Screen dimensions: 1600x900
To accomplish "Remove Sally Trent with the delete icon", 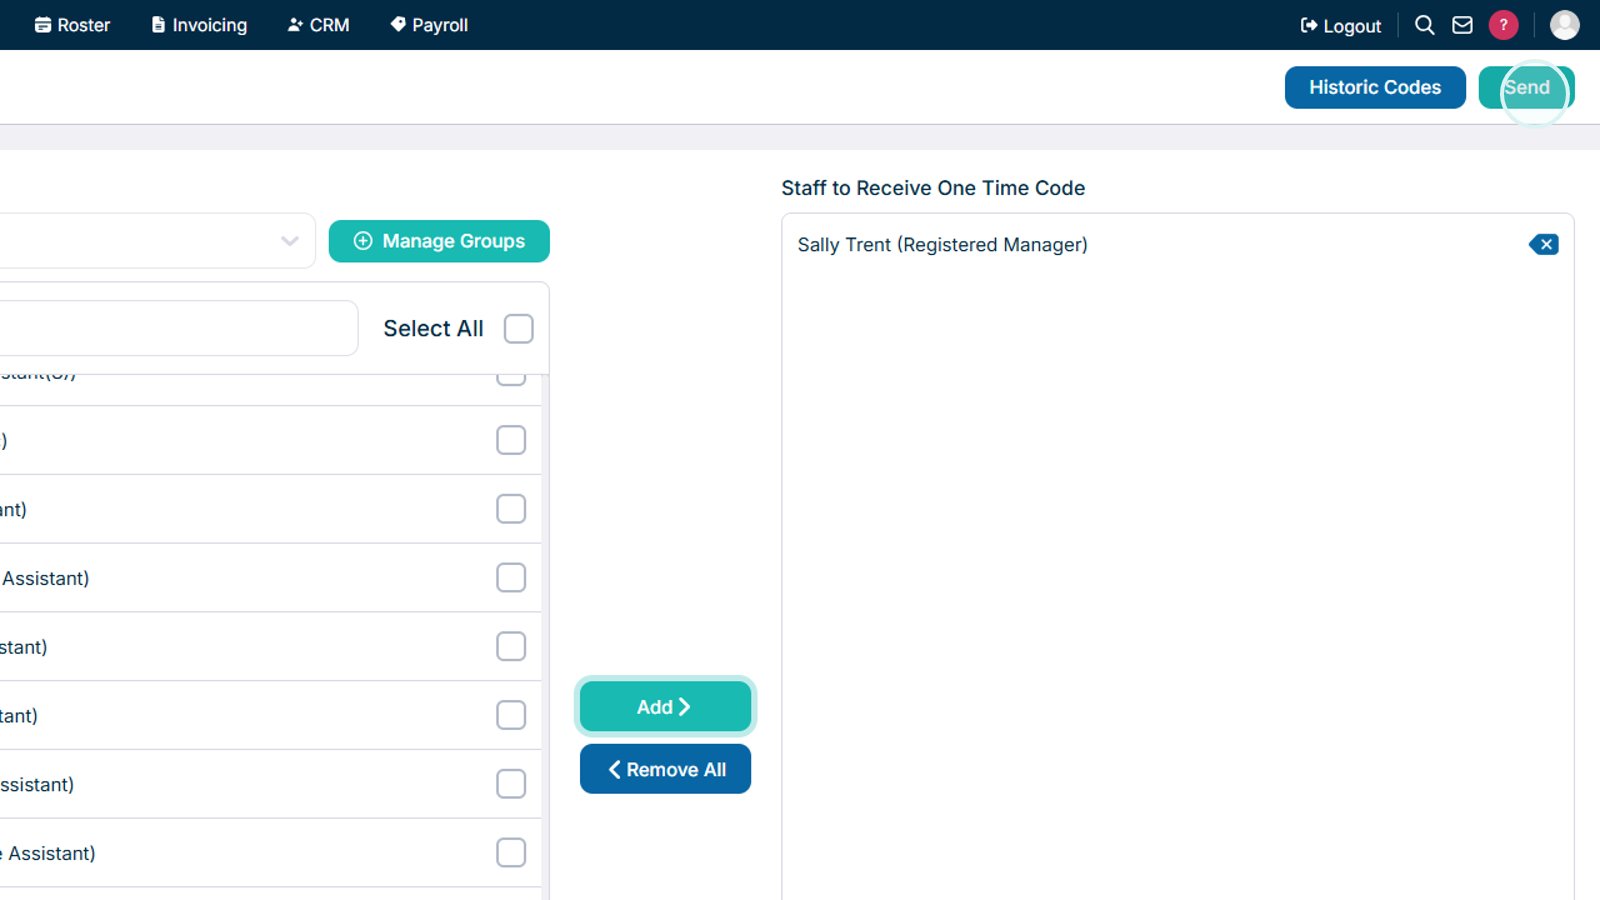I will (1543, 244).
